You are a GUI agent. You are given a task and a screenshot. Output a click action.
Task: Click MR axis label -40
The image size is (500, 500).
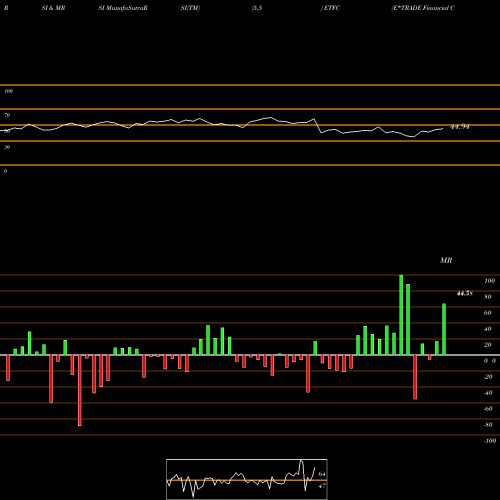coord(488,393)
